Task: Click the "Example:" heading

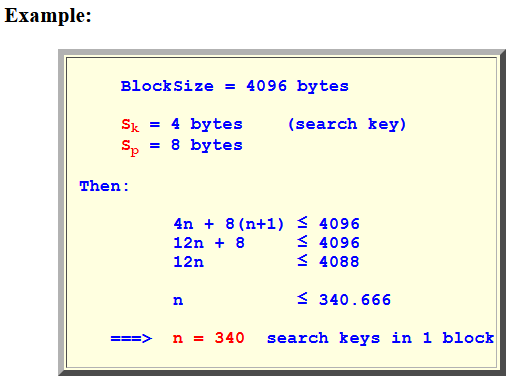Action: click(48, 16)
